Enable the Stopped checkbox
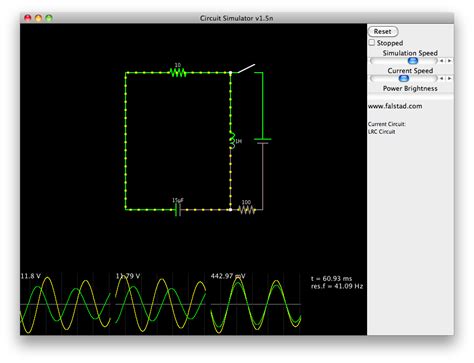This screenshot has height=363, width=474. 372,43
